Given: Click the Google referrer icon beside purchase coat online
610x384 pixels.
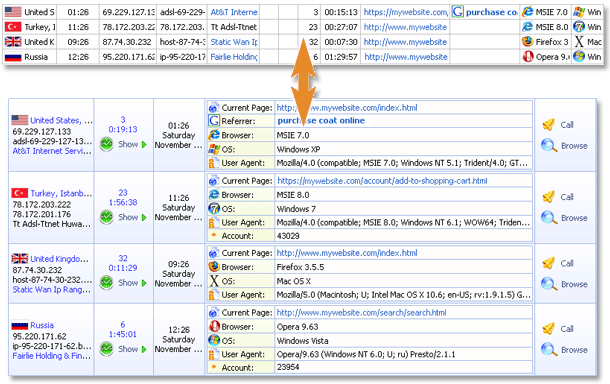Looking at the screenshot, I should coord(214,121).
